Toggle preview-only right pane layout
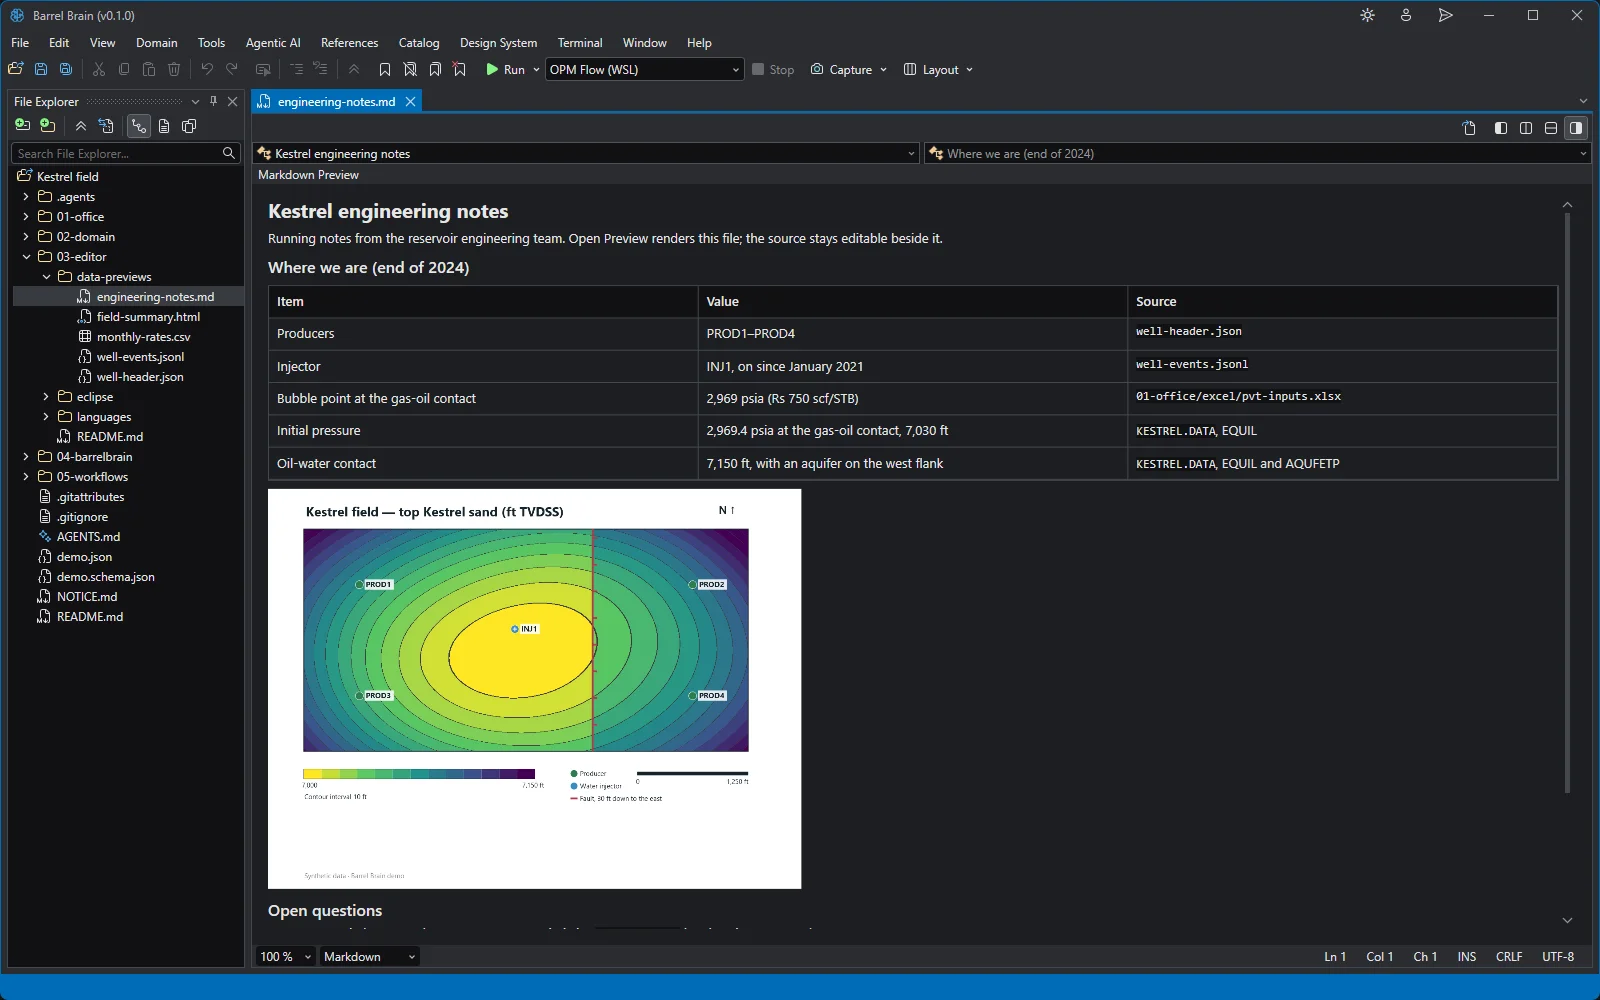This screenshot has height=1000, width=1600. click(x=1576, y=128)
